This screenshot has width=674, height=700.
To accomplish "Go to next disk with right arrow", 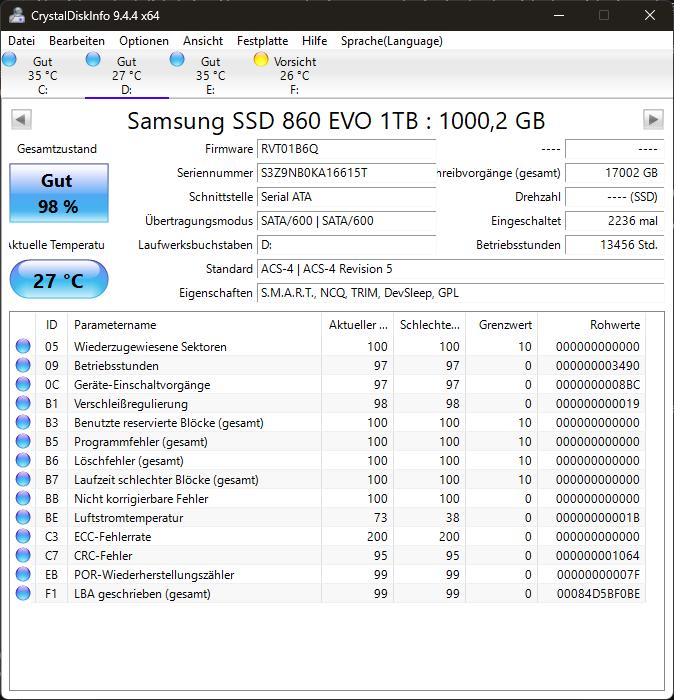I will pos(653,120).
